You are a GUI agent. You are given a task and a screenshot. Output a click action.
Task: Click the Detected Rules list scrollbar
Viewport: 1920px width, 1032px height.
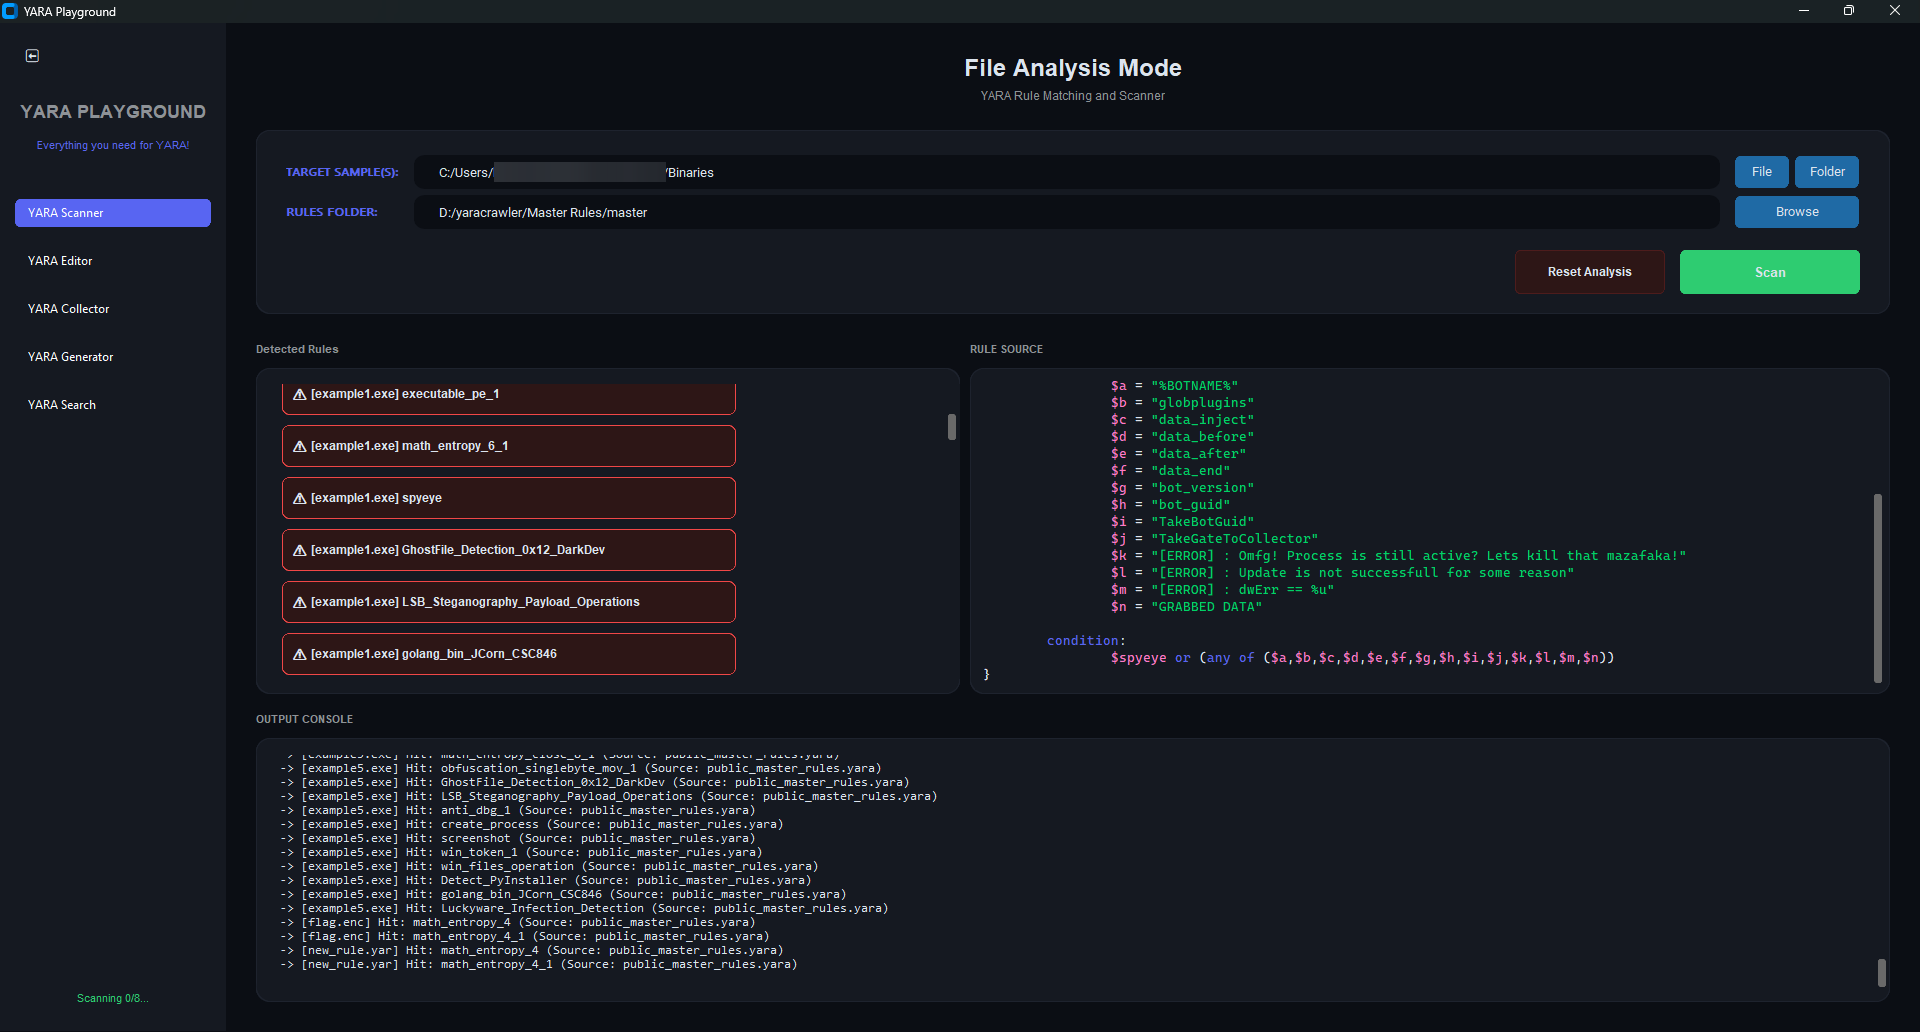click(951, 427)
